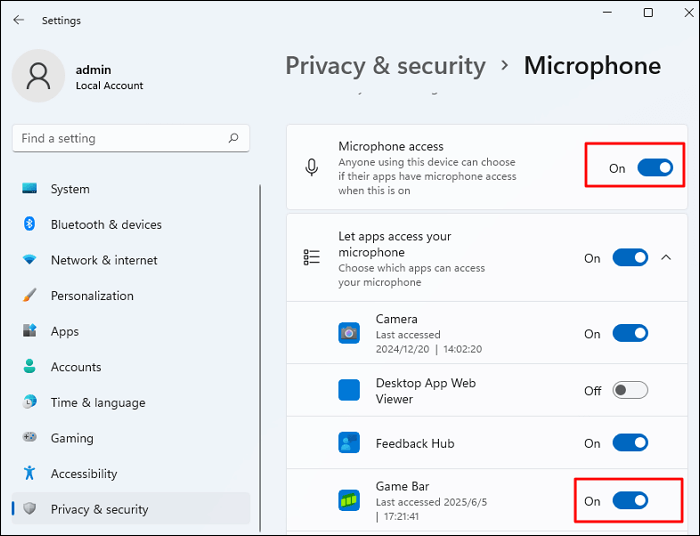700x536 pixels.
Task: Click the back arrow in Settings
Action: pyautogui.click(x=18, y=20)
